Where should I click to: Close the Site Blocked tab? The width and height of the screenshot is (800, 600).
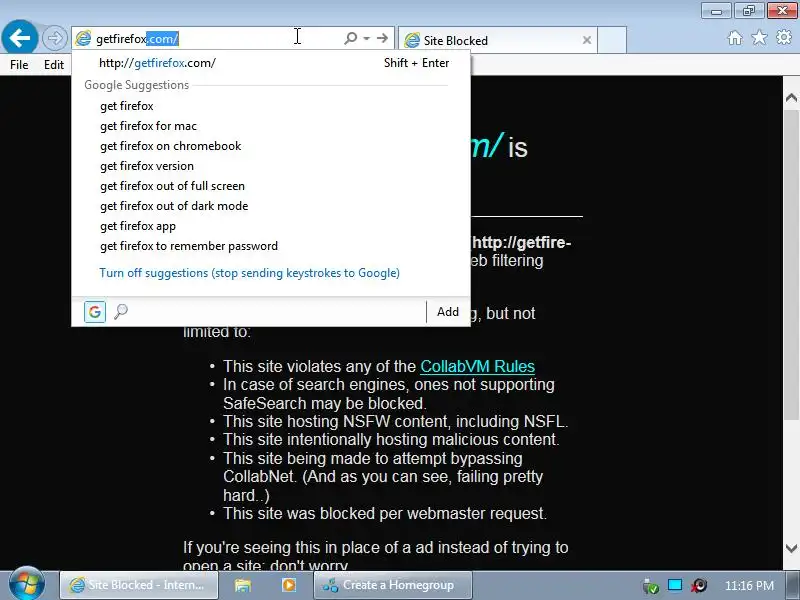click(587, 40)
